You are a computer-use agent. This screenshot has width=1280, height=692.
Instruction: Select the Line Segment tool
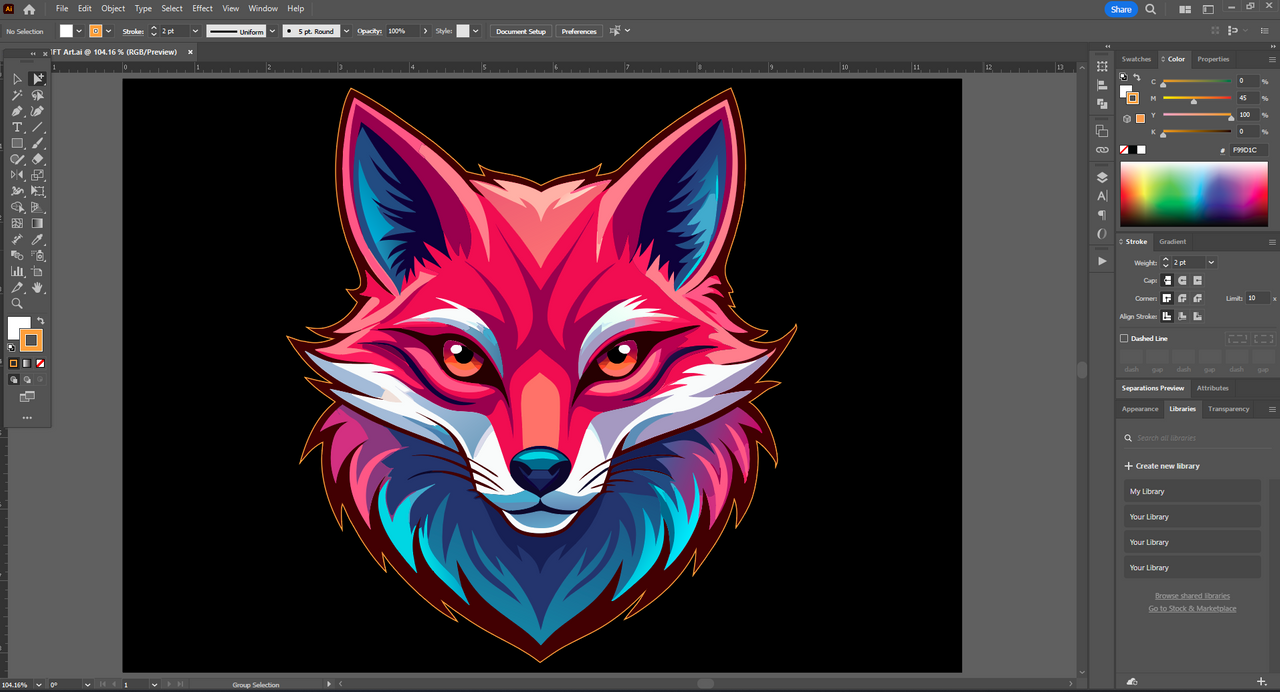[x=38, y=127]
